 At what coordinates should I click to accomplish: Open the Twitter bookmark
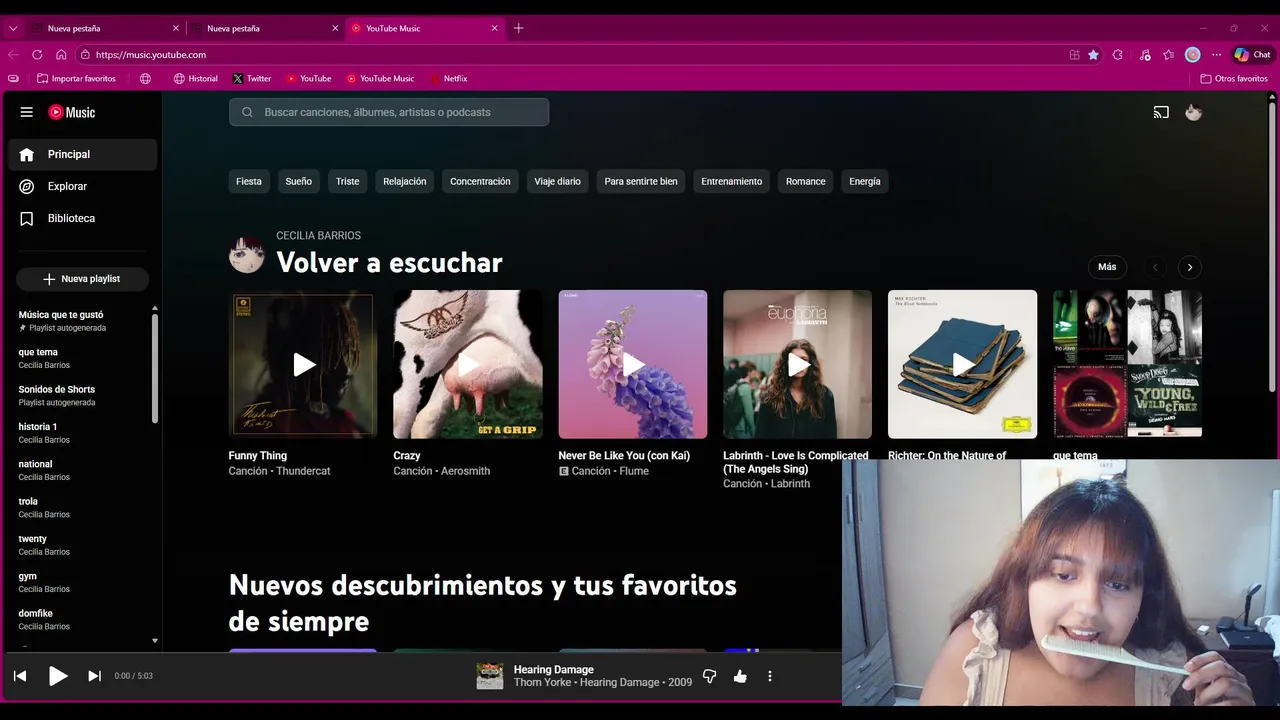coord(252,78)
